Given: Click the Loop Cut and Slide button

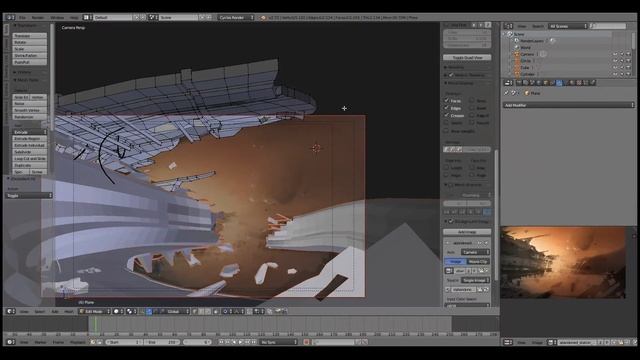Looking at the screenshot, I should click(29, 158).
